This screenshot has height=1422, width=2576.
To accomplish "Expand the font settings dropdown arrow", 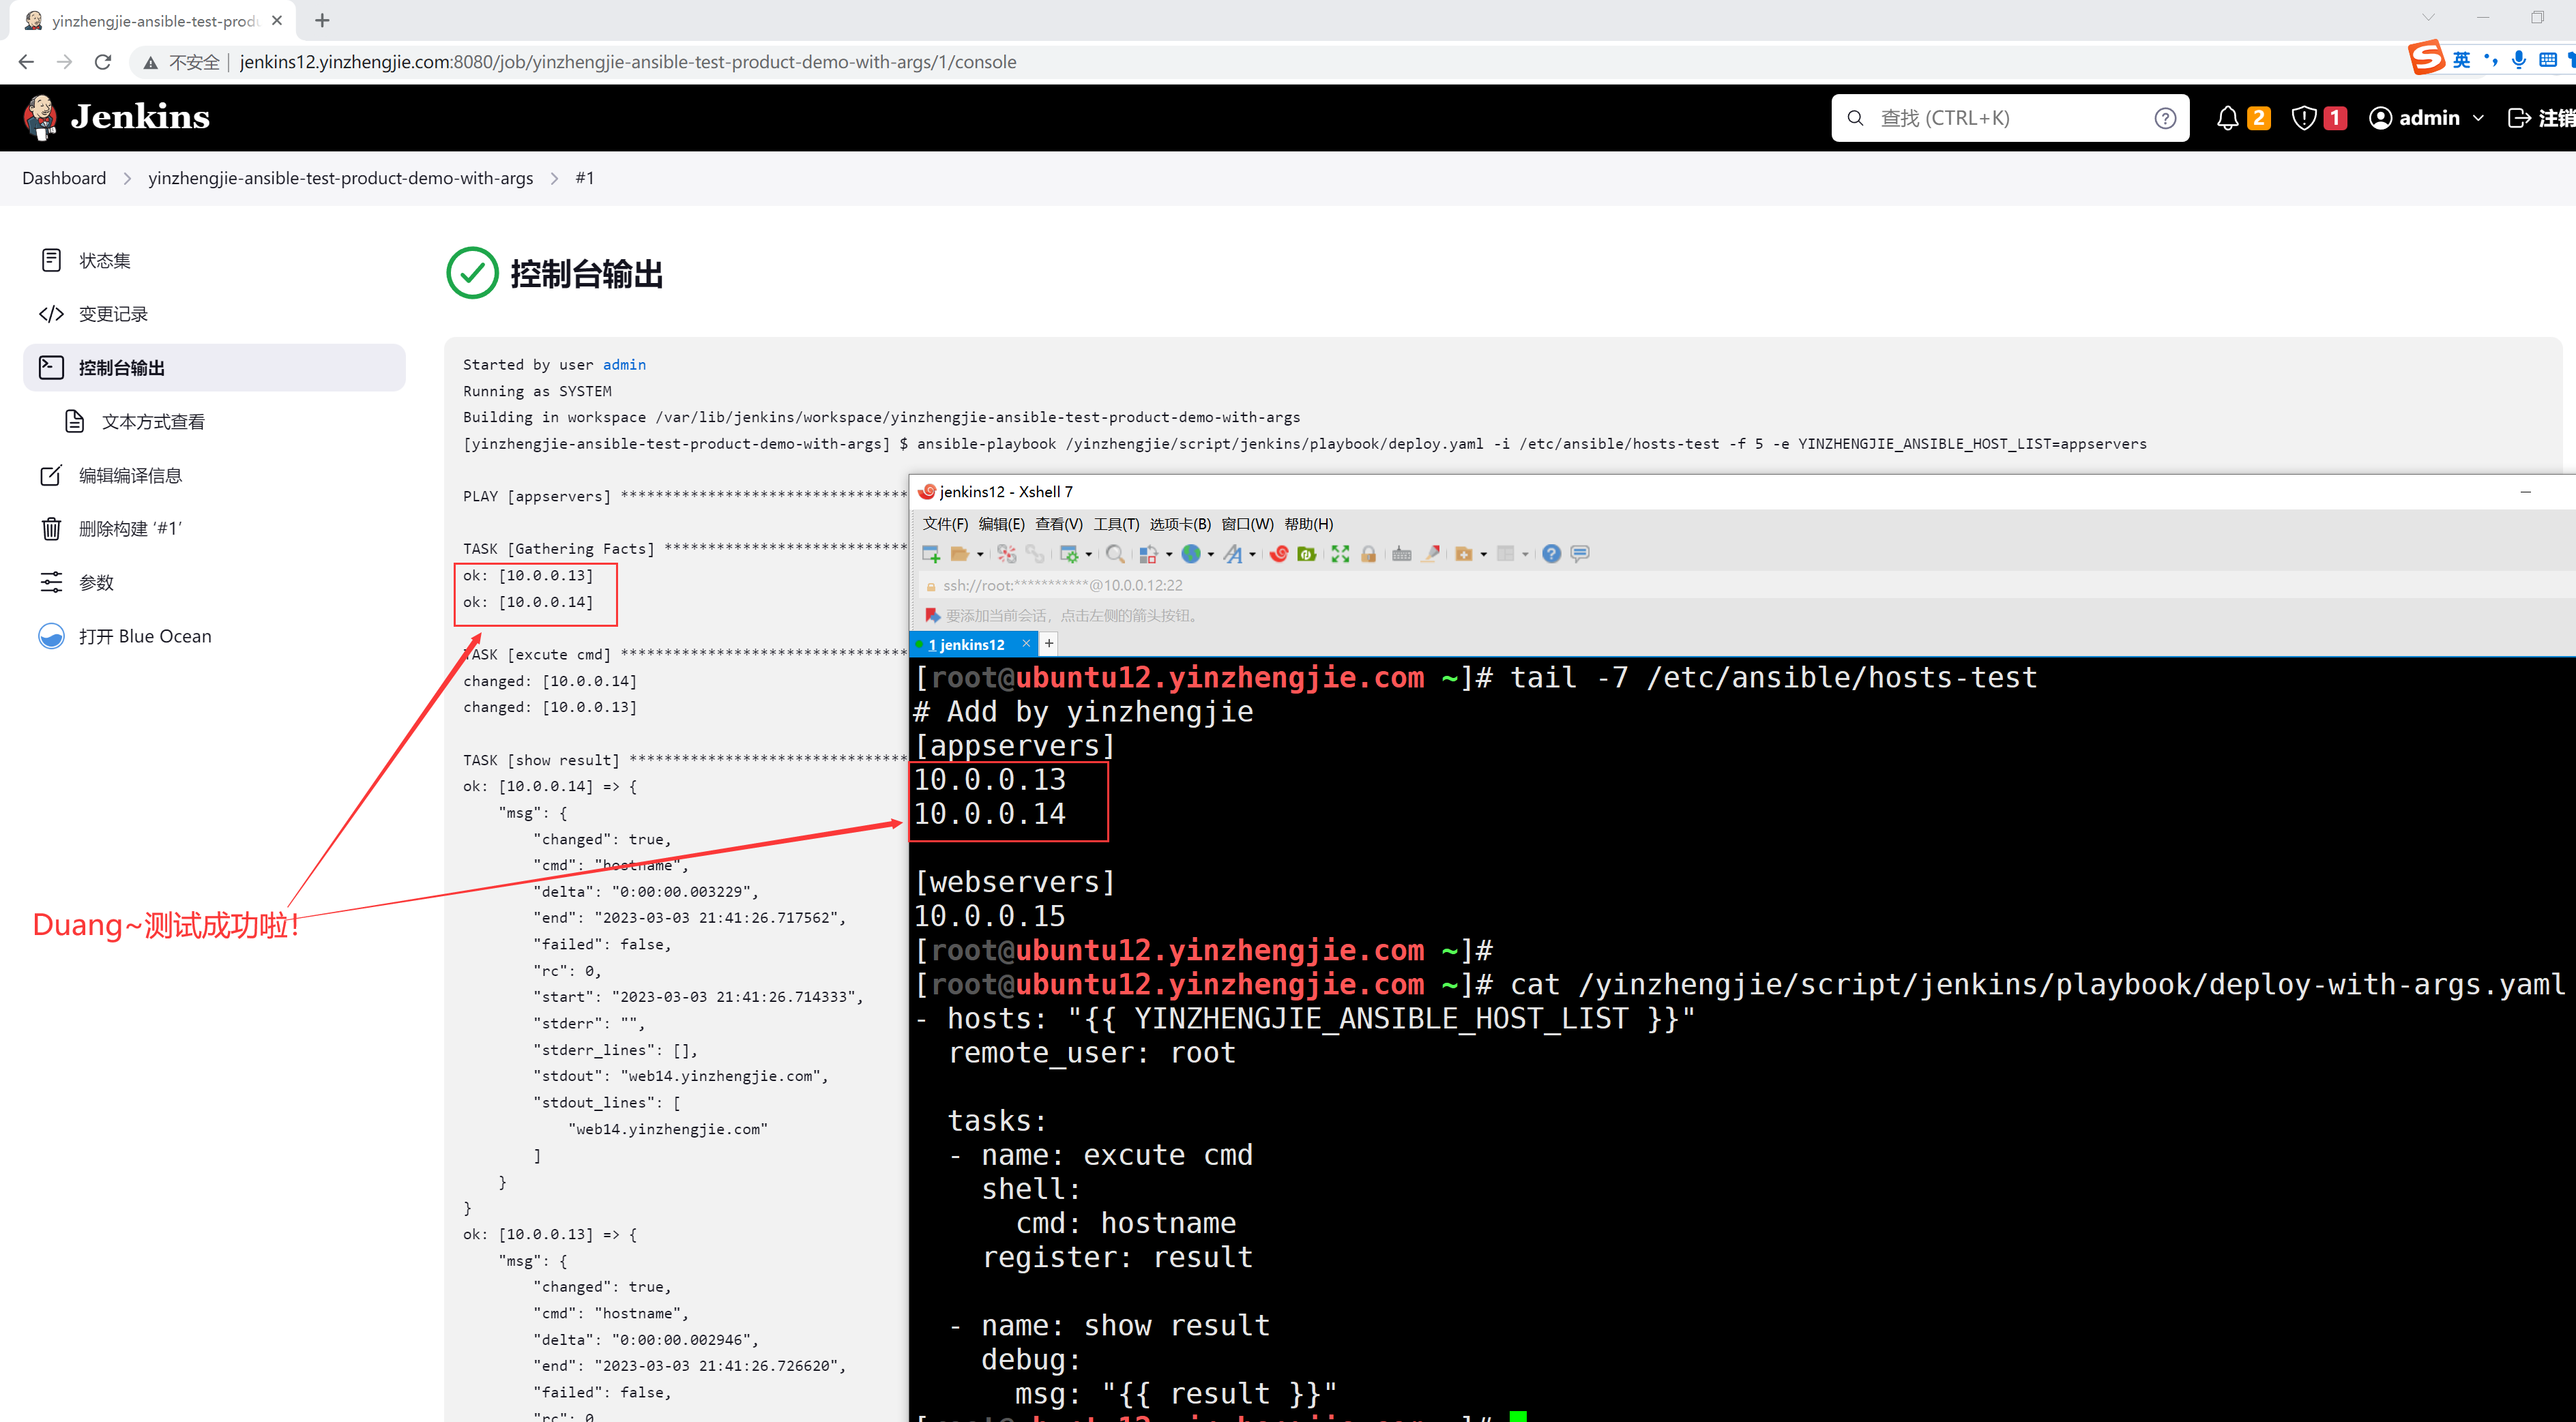I will click(1252, 554).
